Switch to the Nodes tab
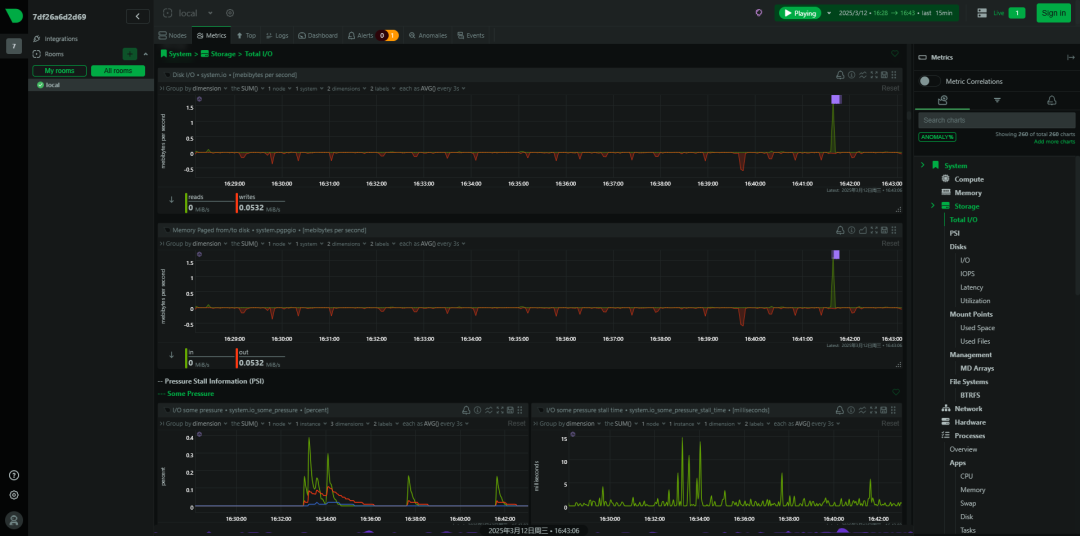1080x536 pixels. click(172, 35)
